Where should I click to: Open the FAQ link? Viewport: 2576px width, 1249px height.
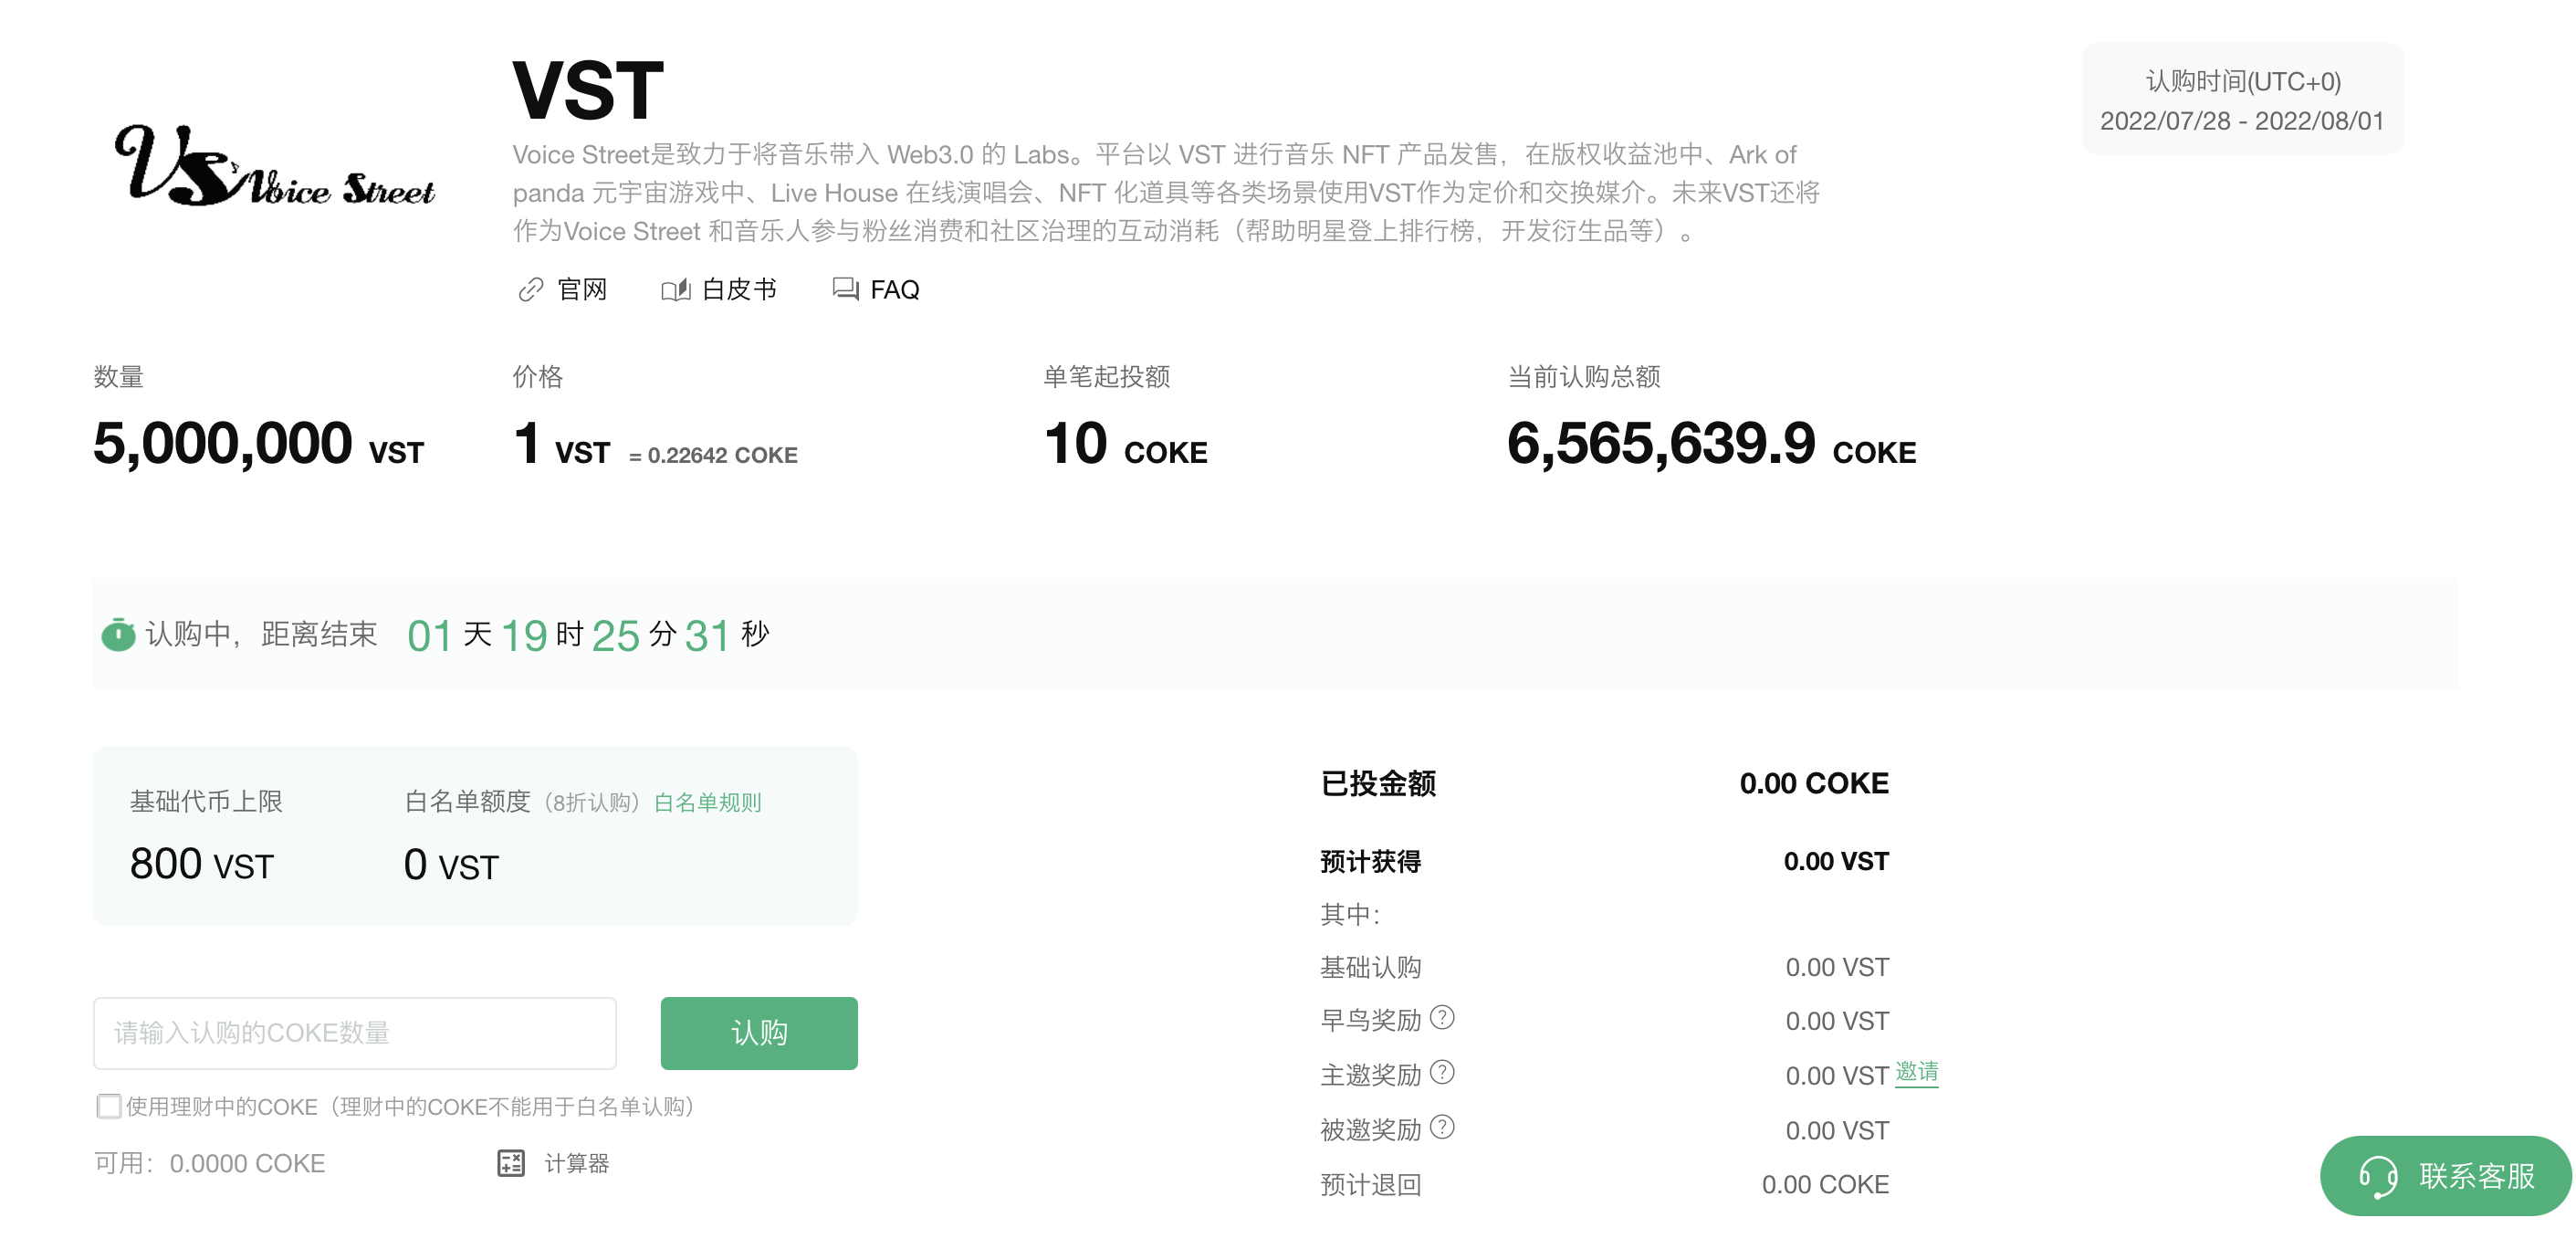895,290
